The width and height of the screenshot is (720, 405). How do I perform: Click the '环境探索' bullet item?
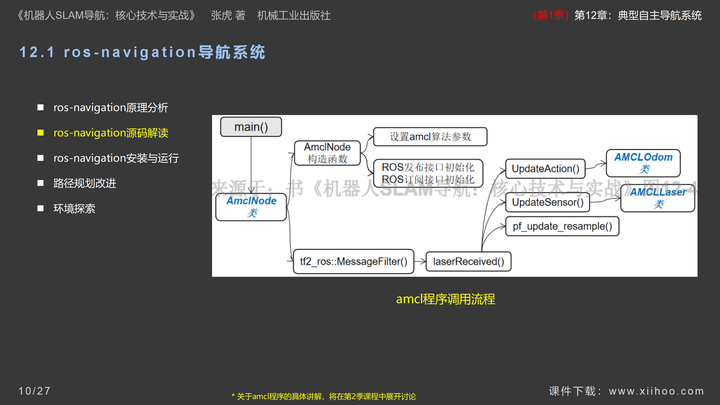coord(74,208)
